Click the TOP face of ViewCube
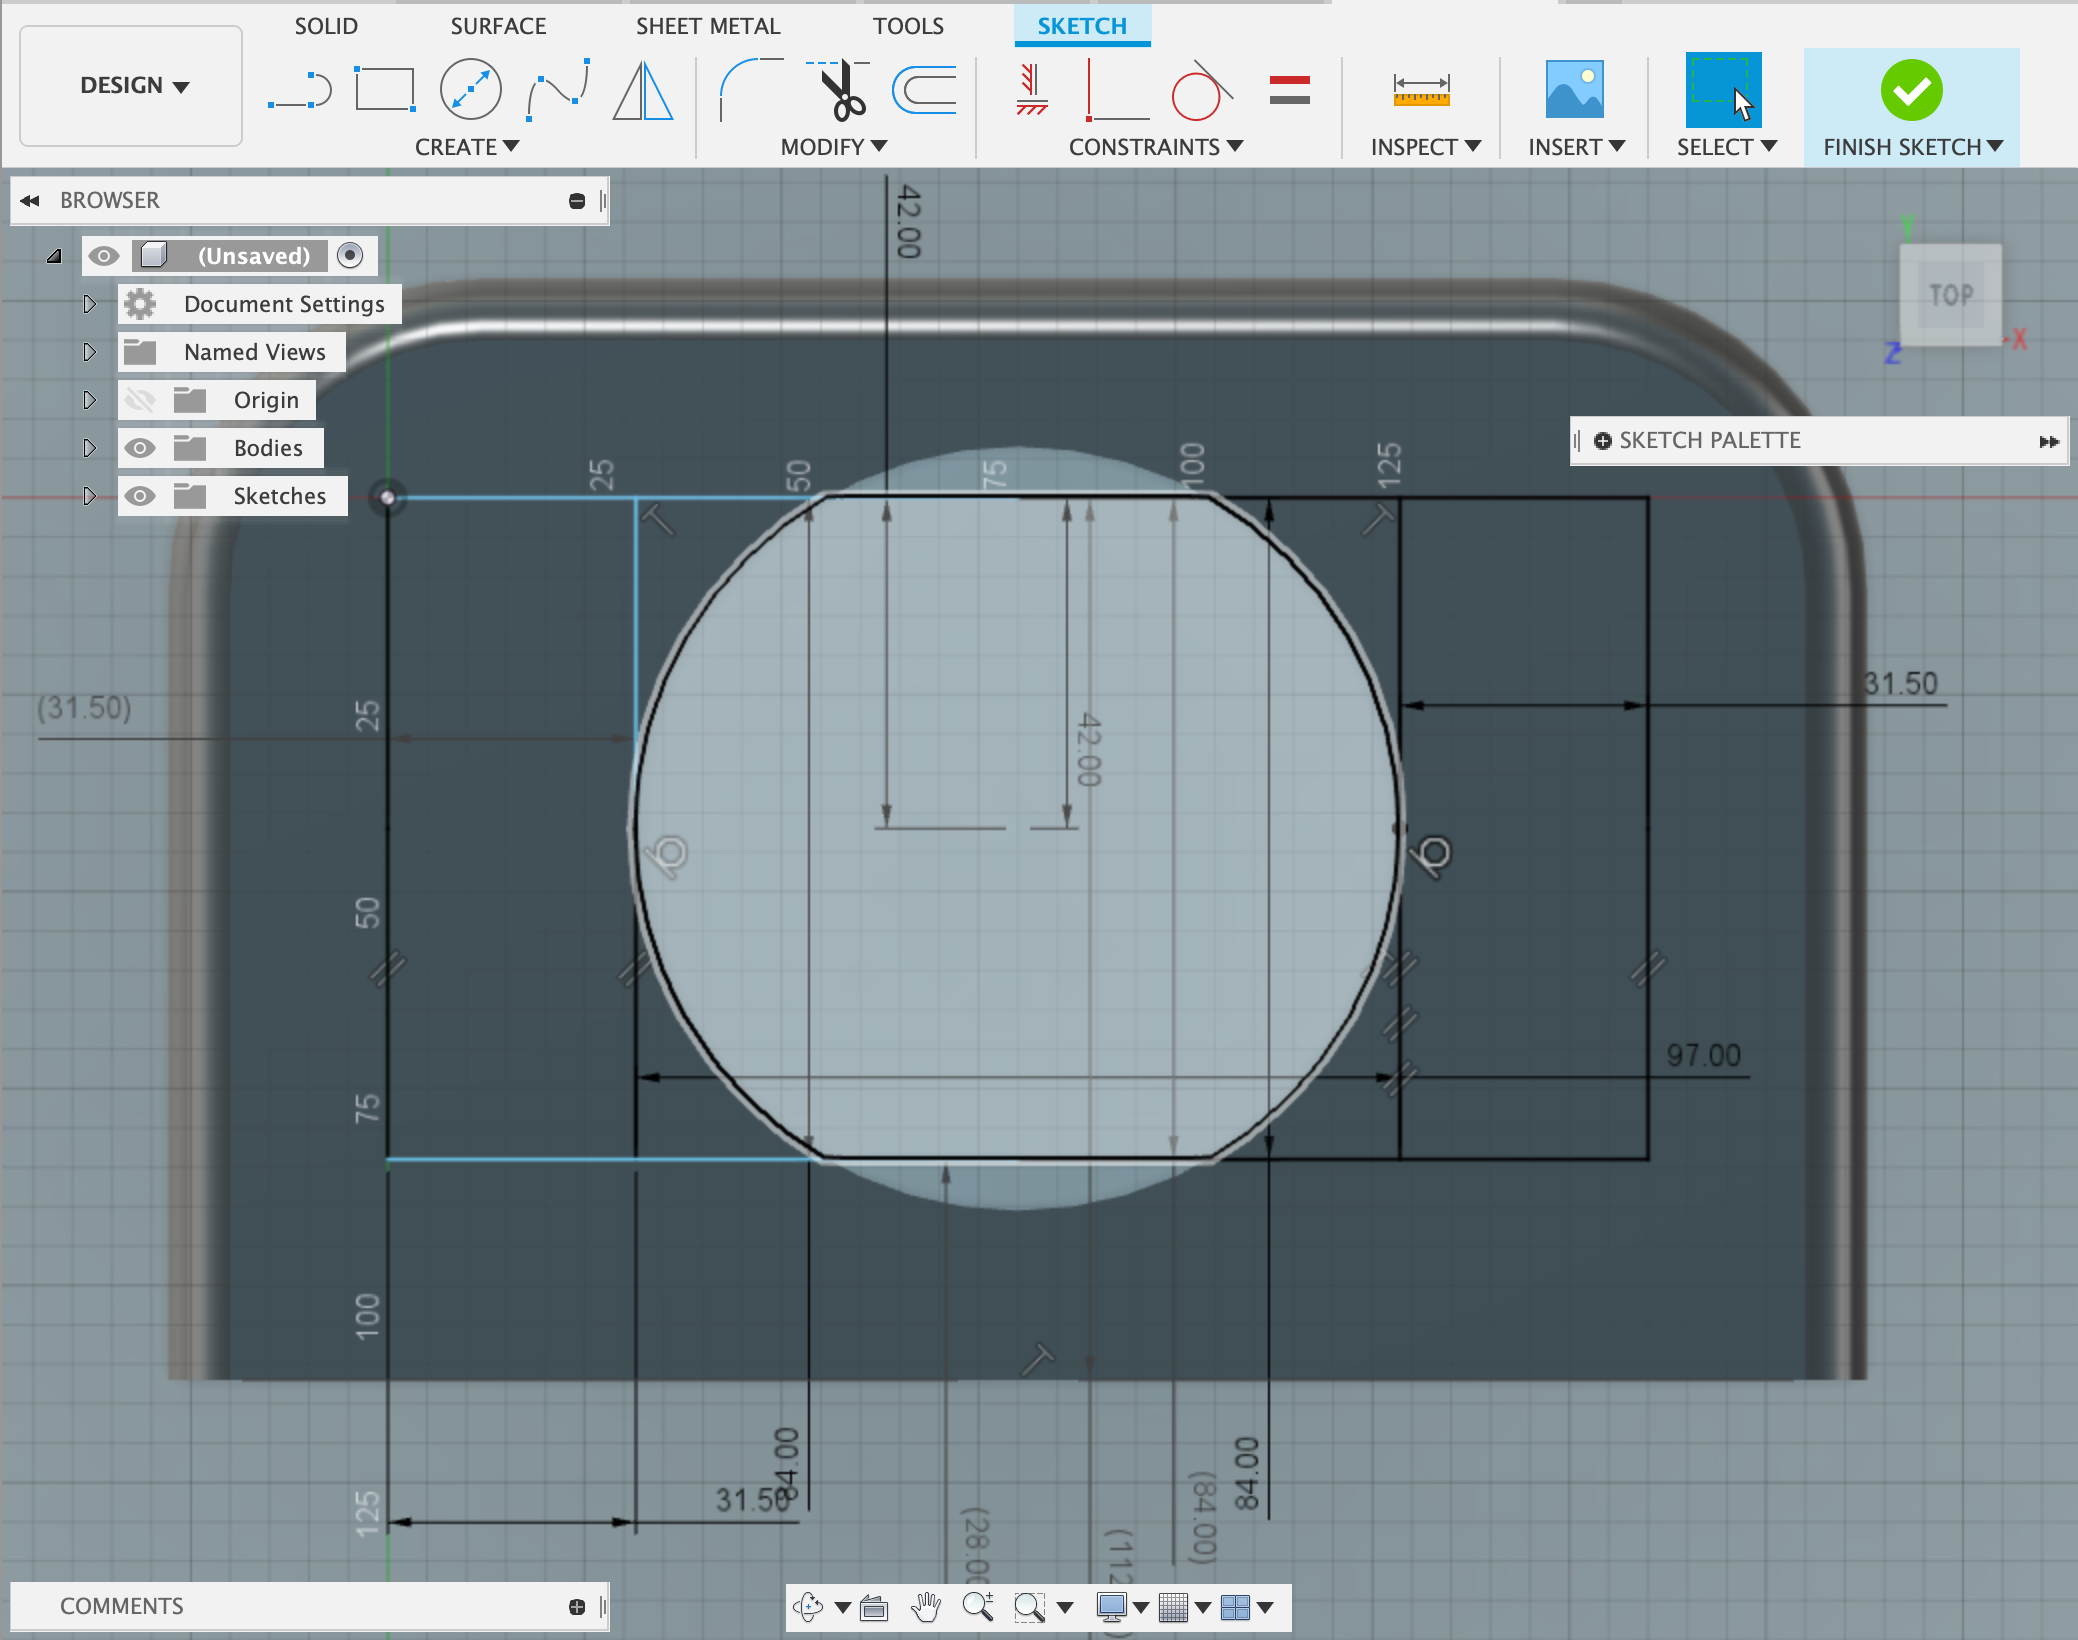 [1950, 295]
